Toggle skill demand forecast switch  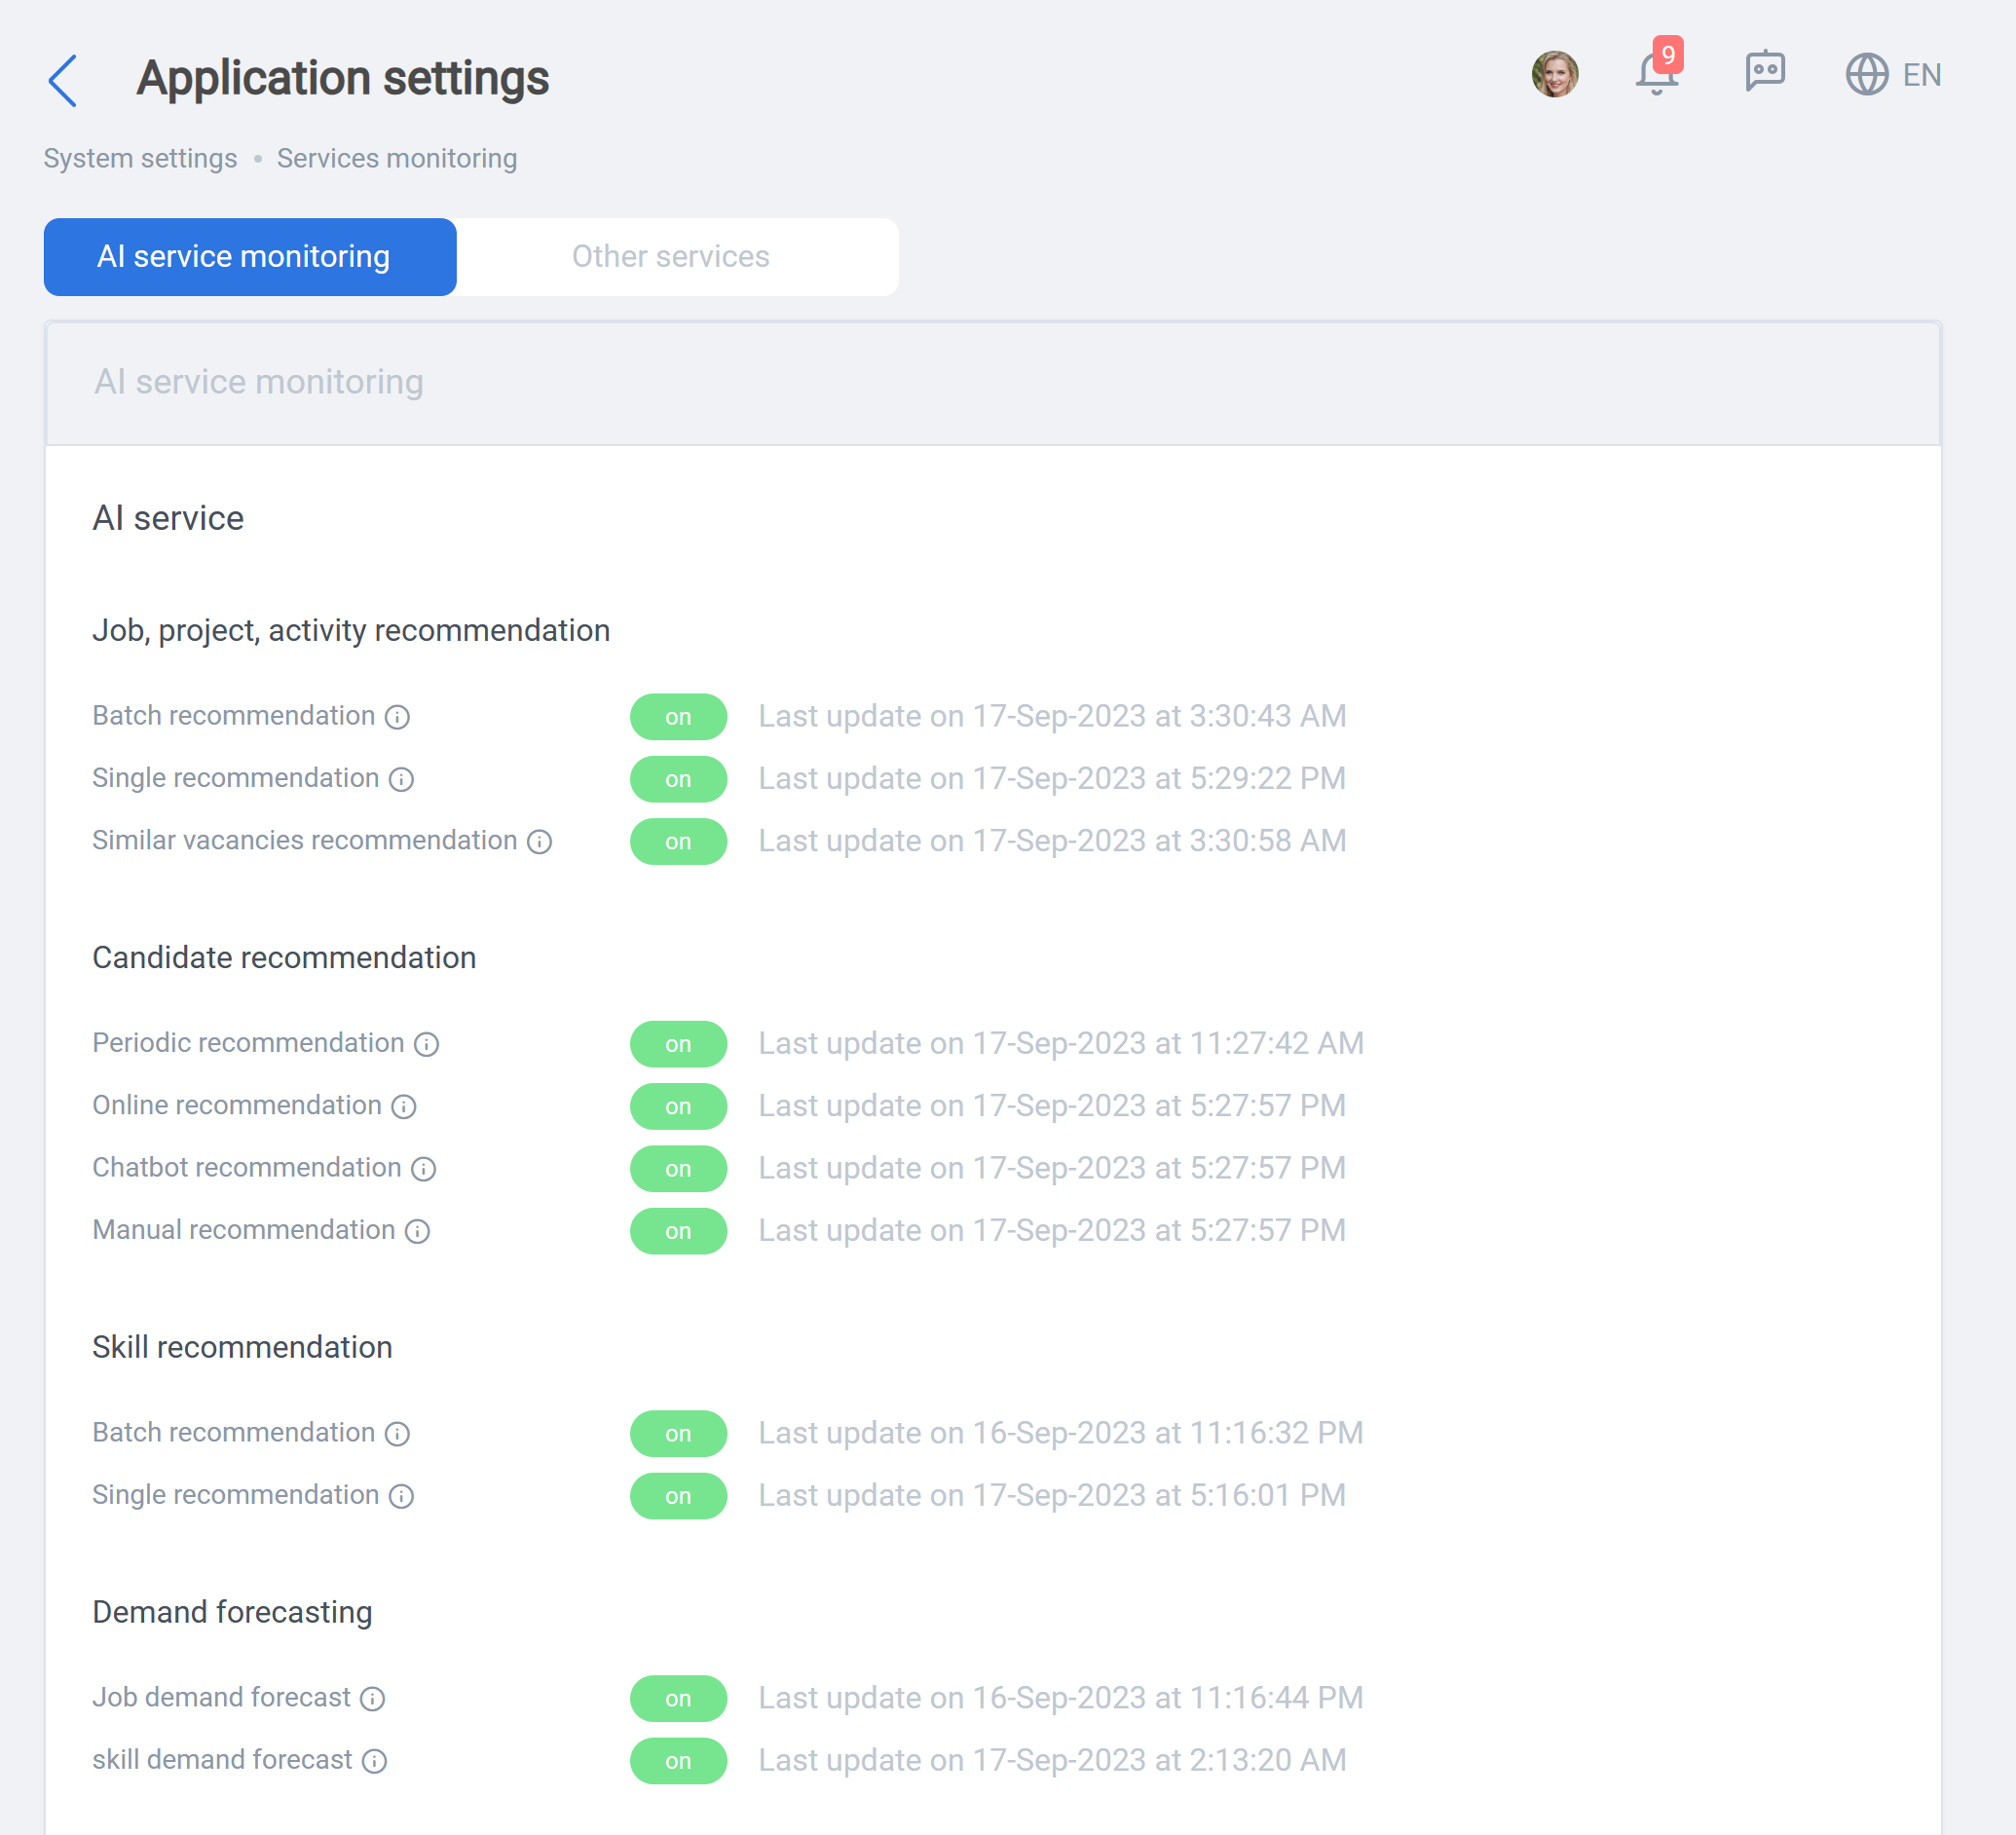(678, 1761)
